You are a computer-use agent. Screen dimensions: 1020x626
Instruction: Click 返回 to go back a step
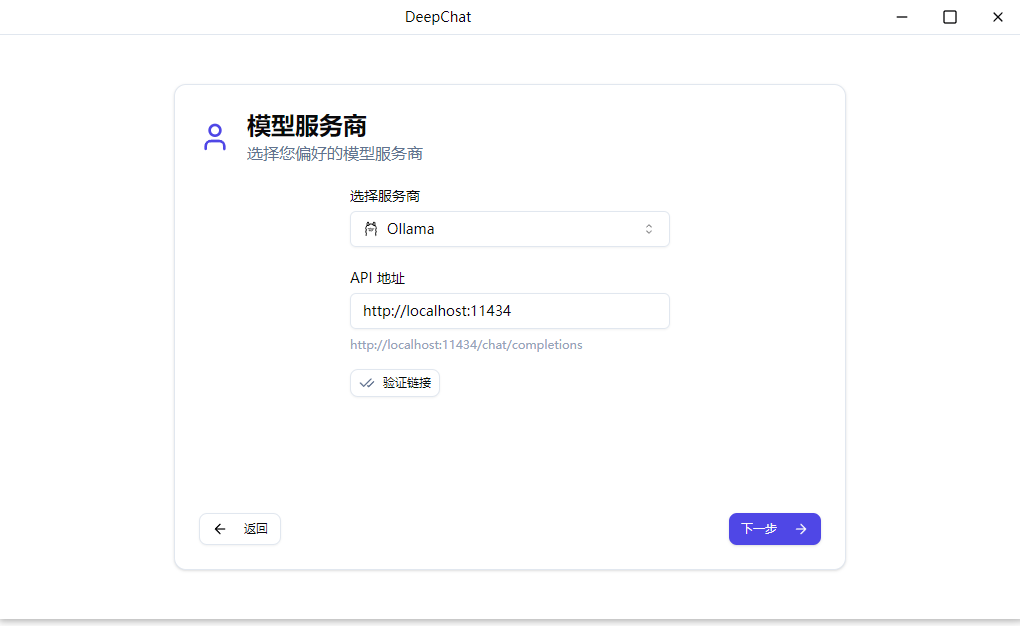(x=239, y=528)
